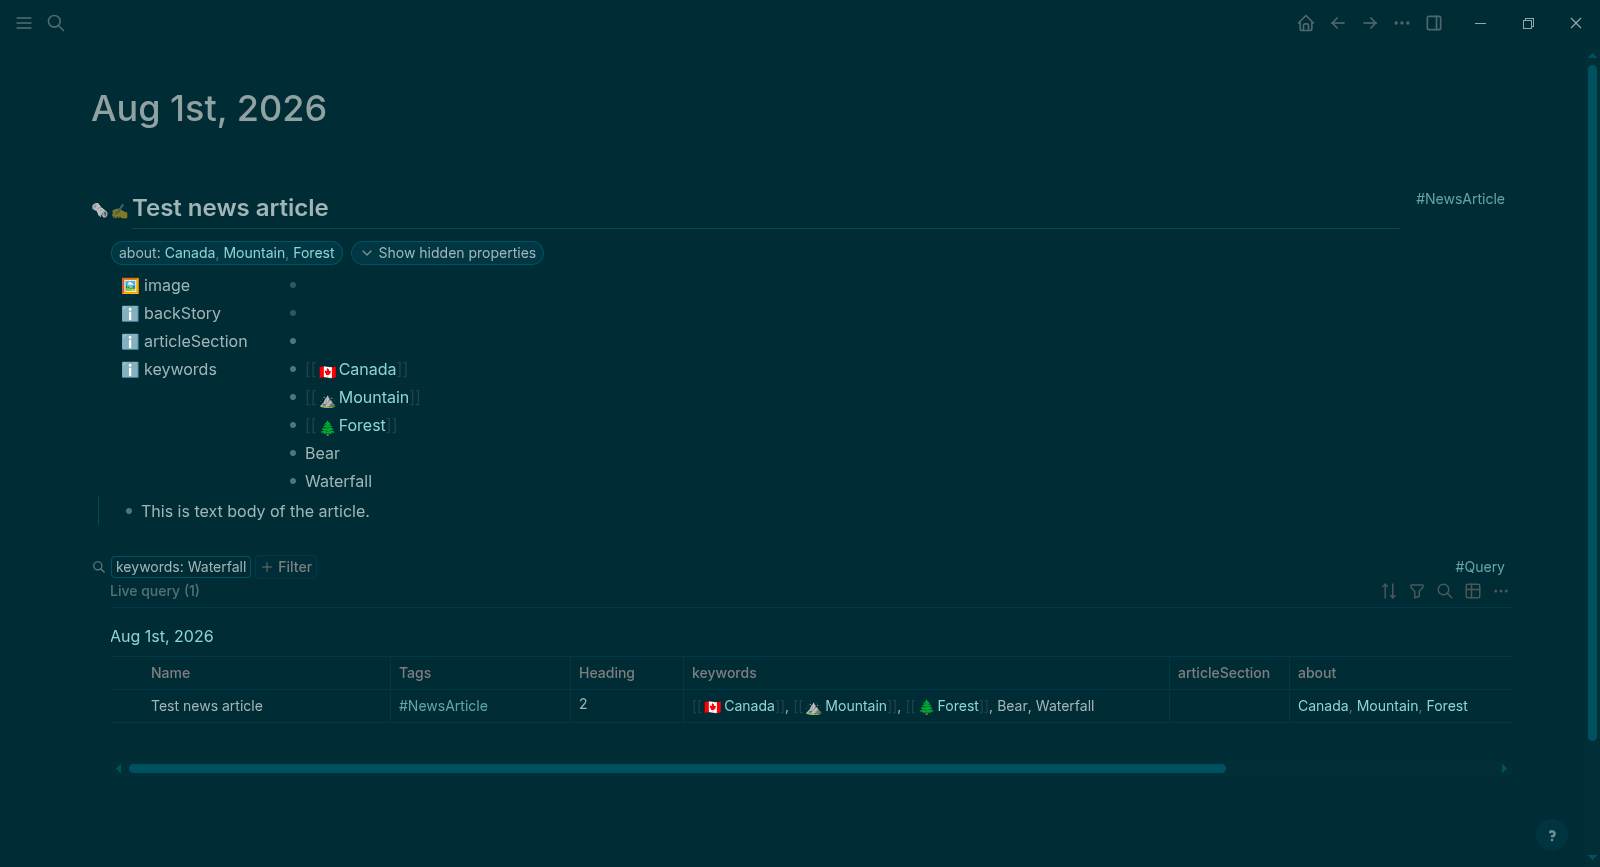This screenshot has height=867, width=1600.
Task: Click the backStory property label
Action: click(182, 314)
